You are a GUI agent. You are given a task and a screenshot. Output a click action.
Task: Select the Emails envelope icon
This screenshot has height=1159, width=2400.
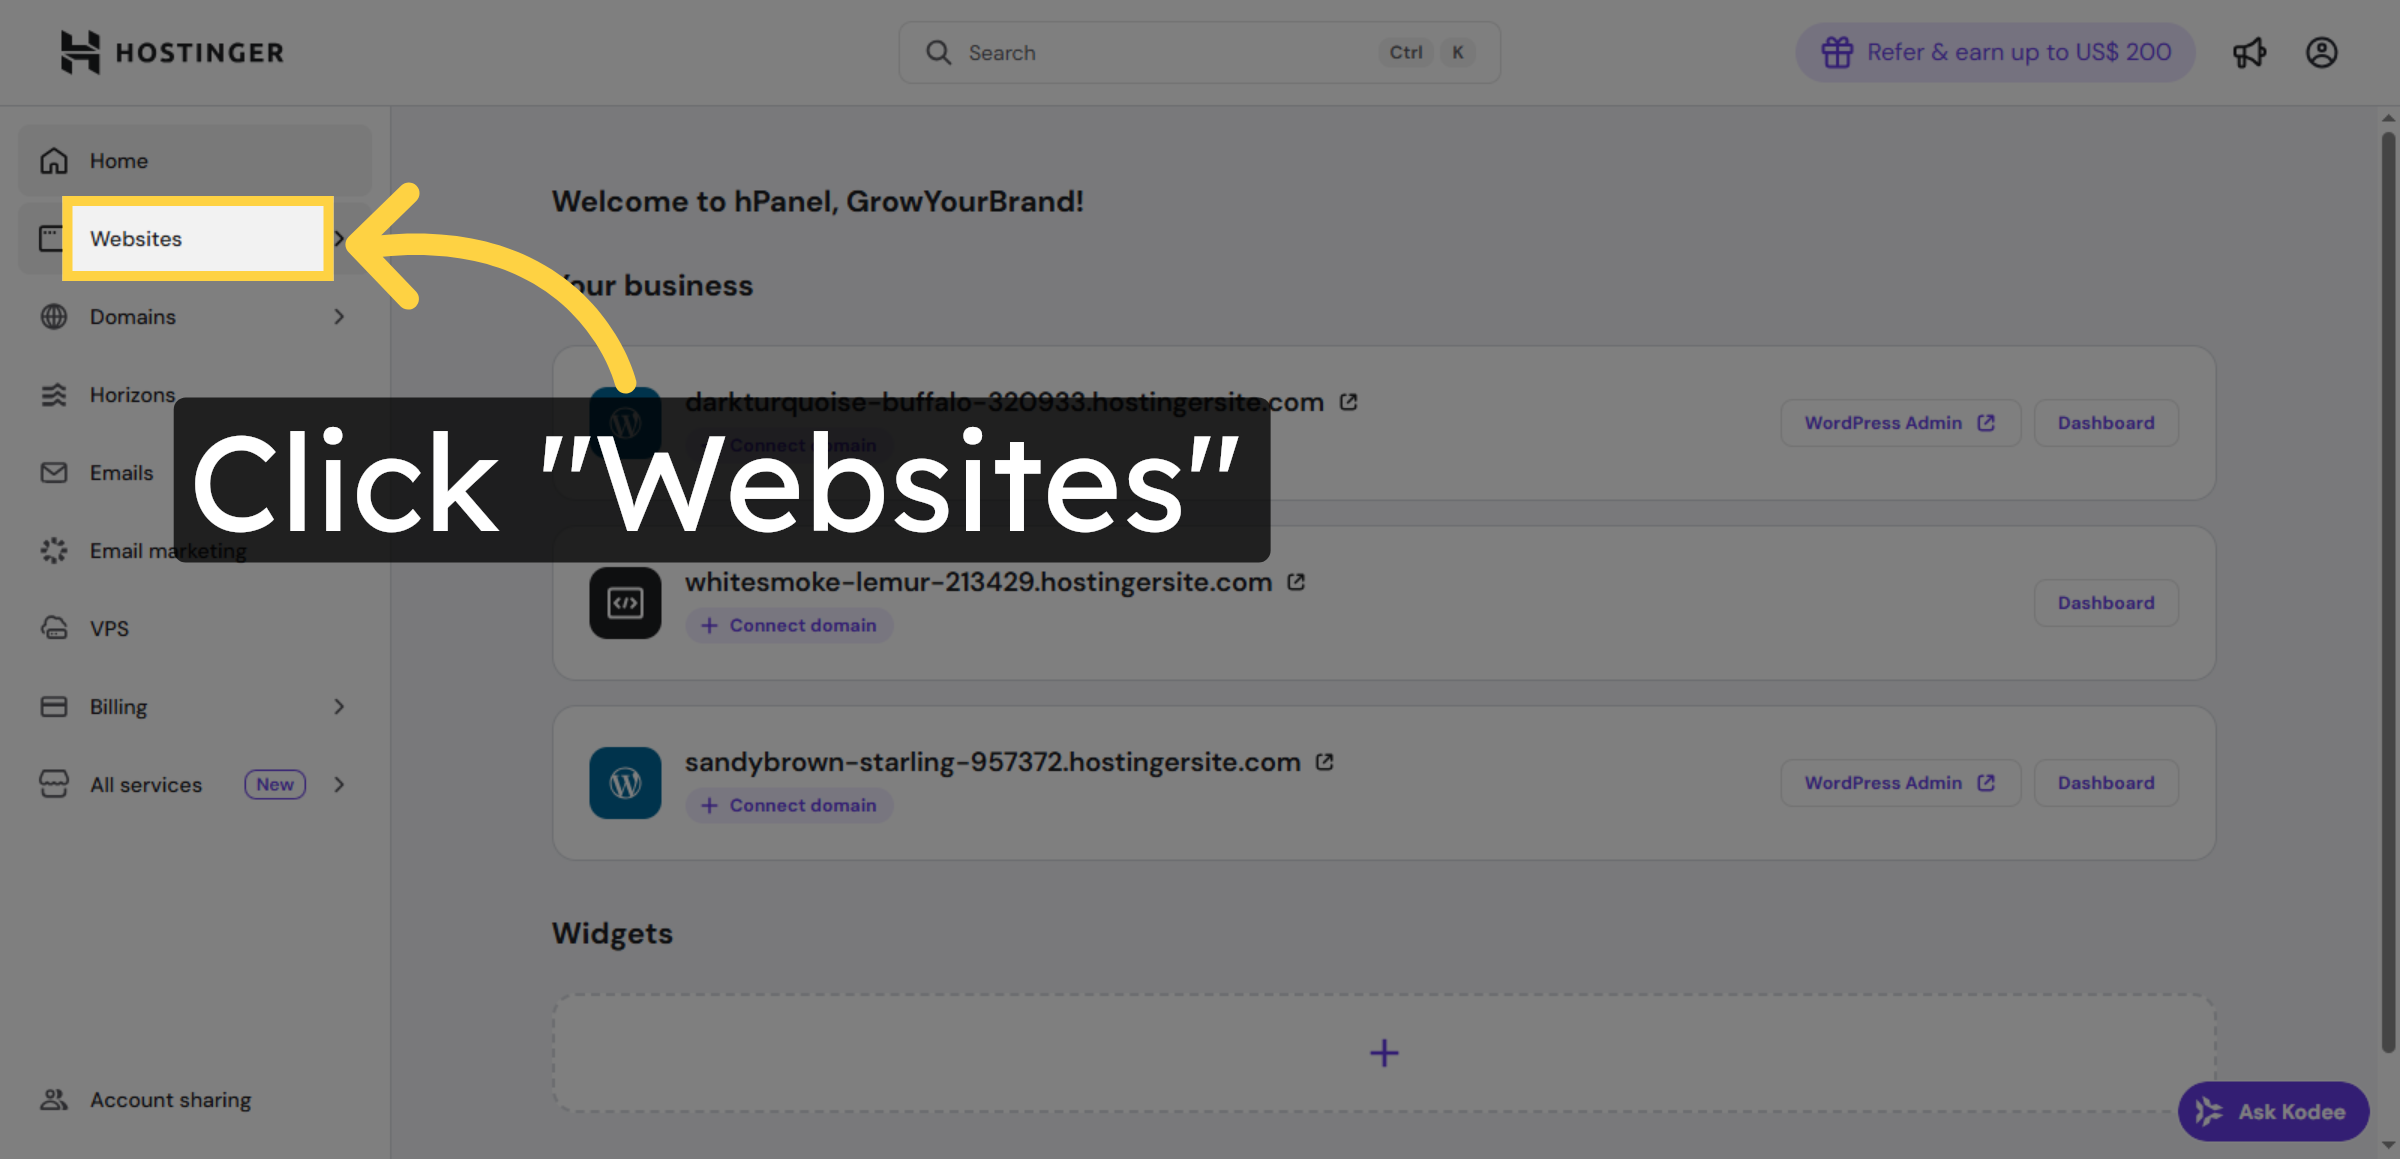pos(53,472)
